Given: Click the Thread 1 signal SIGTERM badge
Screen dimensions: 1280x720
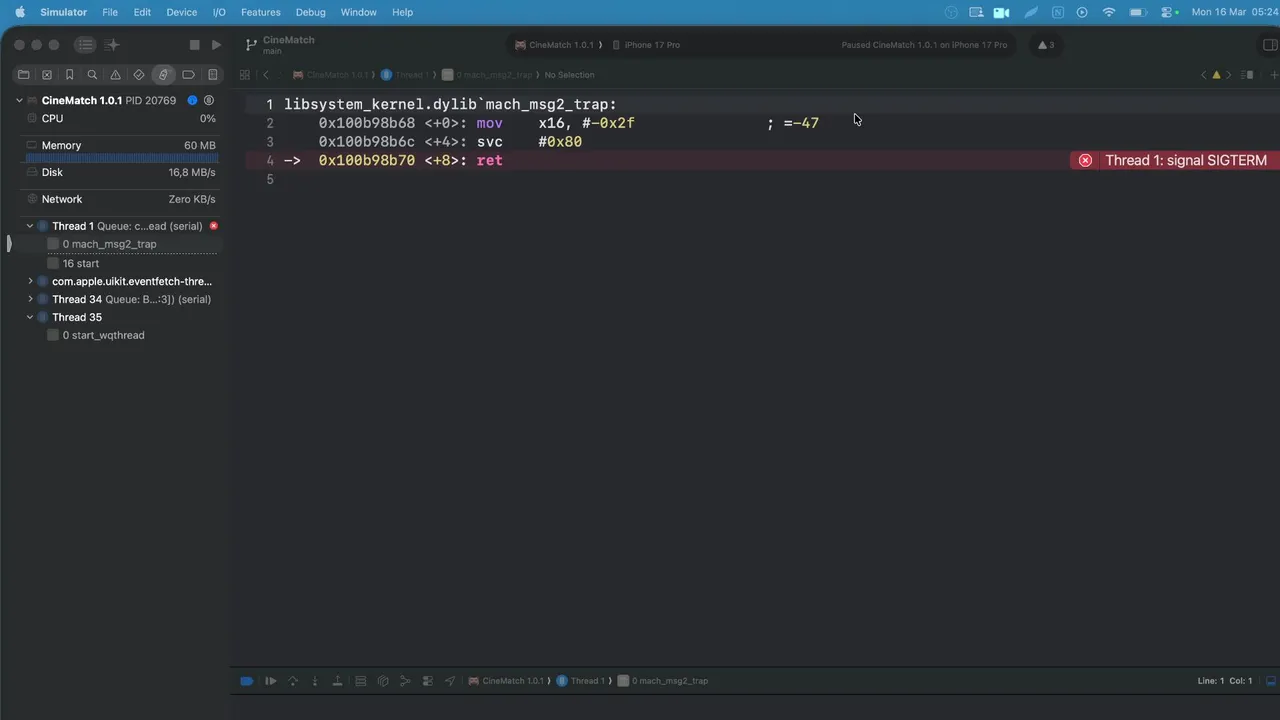Looking at the screenshot, I should point(1175,160).
